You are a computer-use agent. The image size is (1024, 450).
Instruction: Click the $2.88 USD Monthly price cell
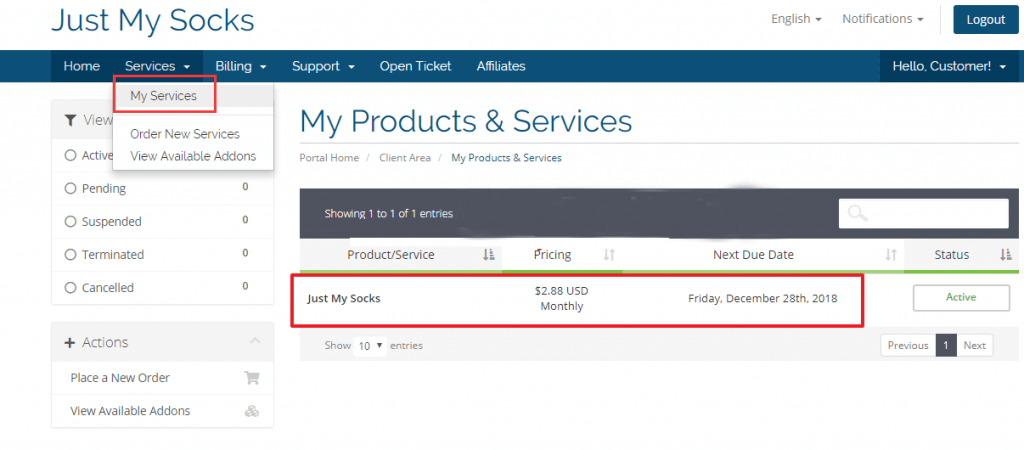(x=562, y=298)
